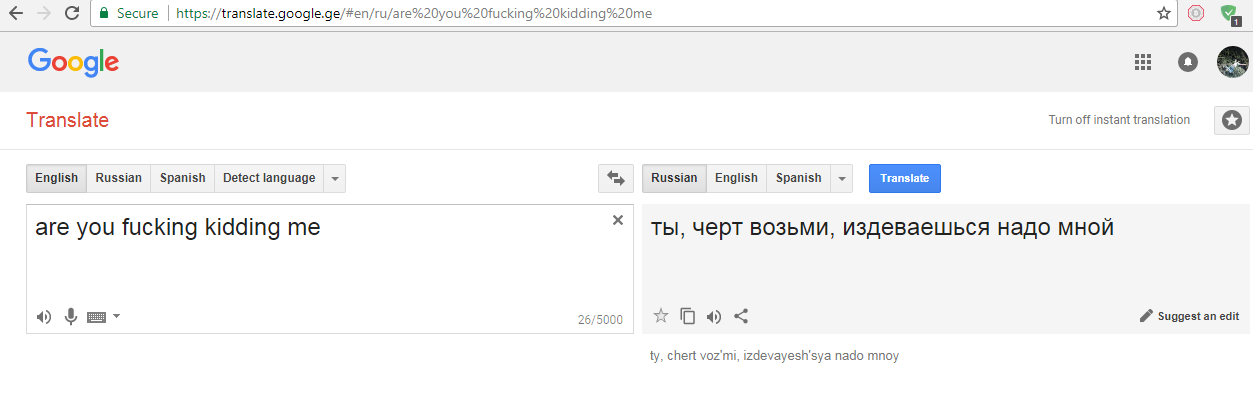Open the red circular browser extension
The image size is (1253, 397).
coord(1196,14)
